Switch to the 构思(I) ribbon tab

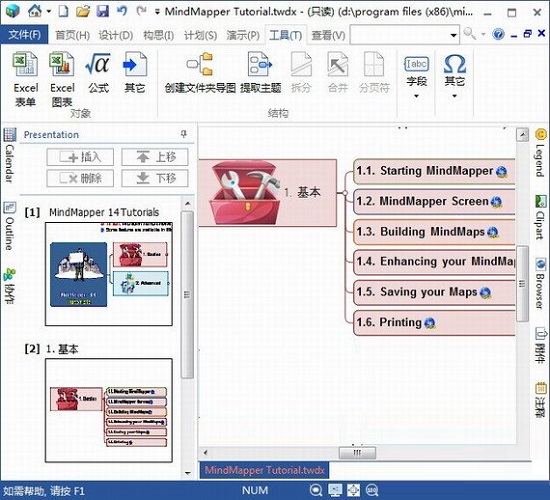[x=159, y=35]
